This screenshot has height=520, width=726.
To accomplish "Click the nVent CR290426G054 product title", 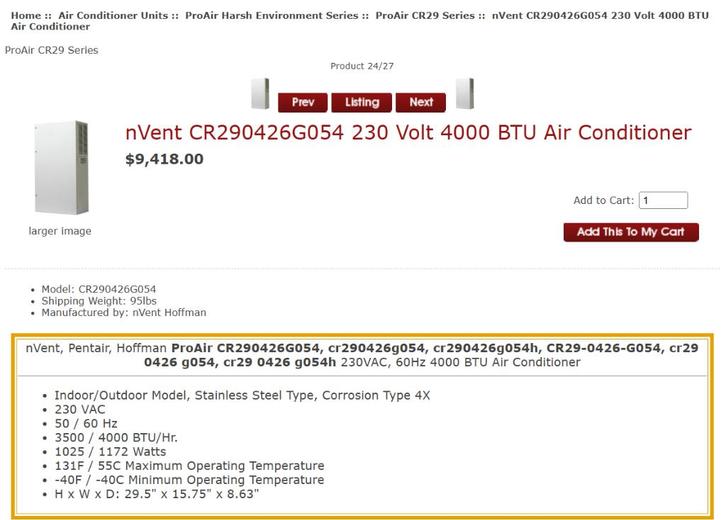I will tap(408, 133).
